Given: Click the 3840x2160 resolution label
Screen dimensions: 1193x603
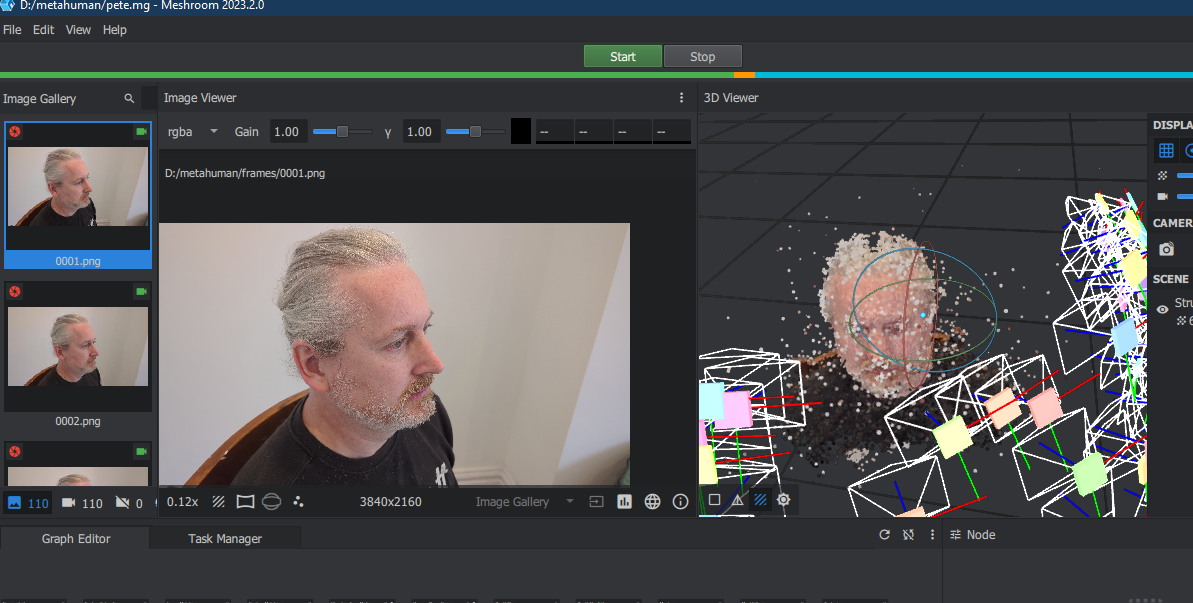Looking at the screenshot, I should (390, 502).
